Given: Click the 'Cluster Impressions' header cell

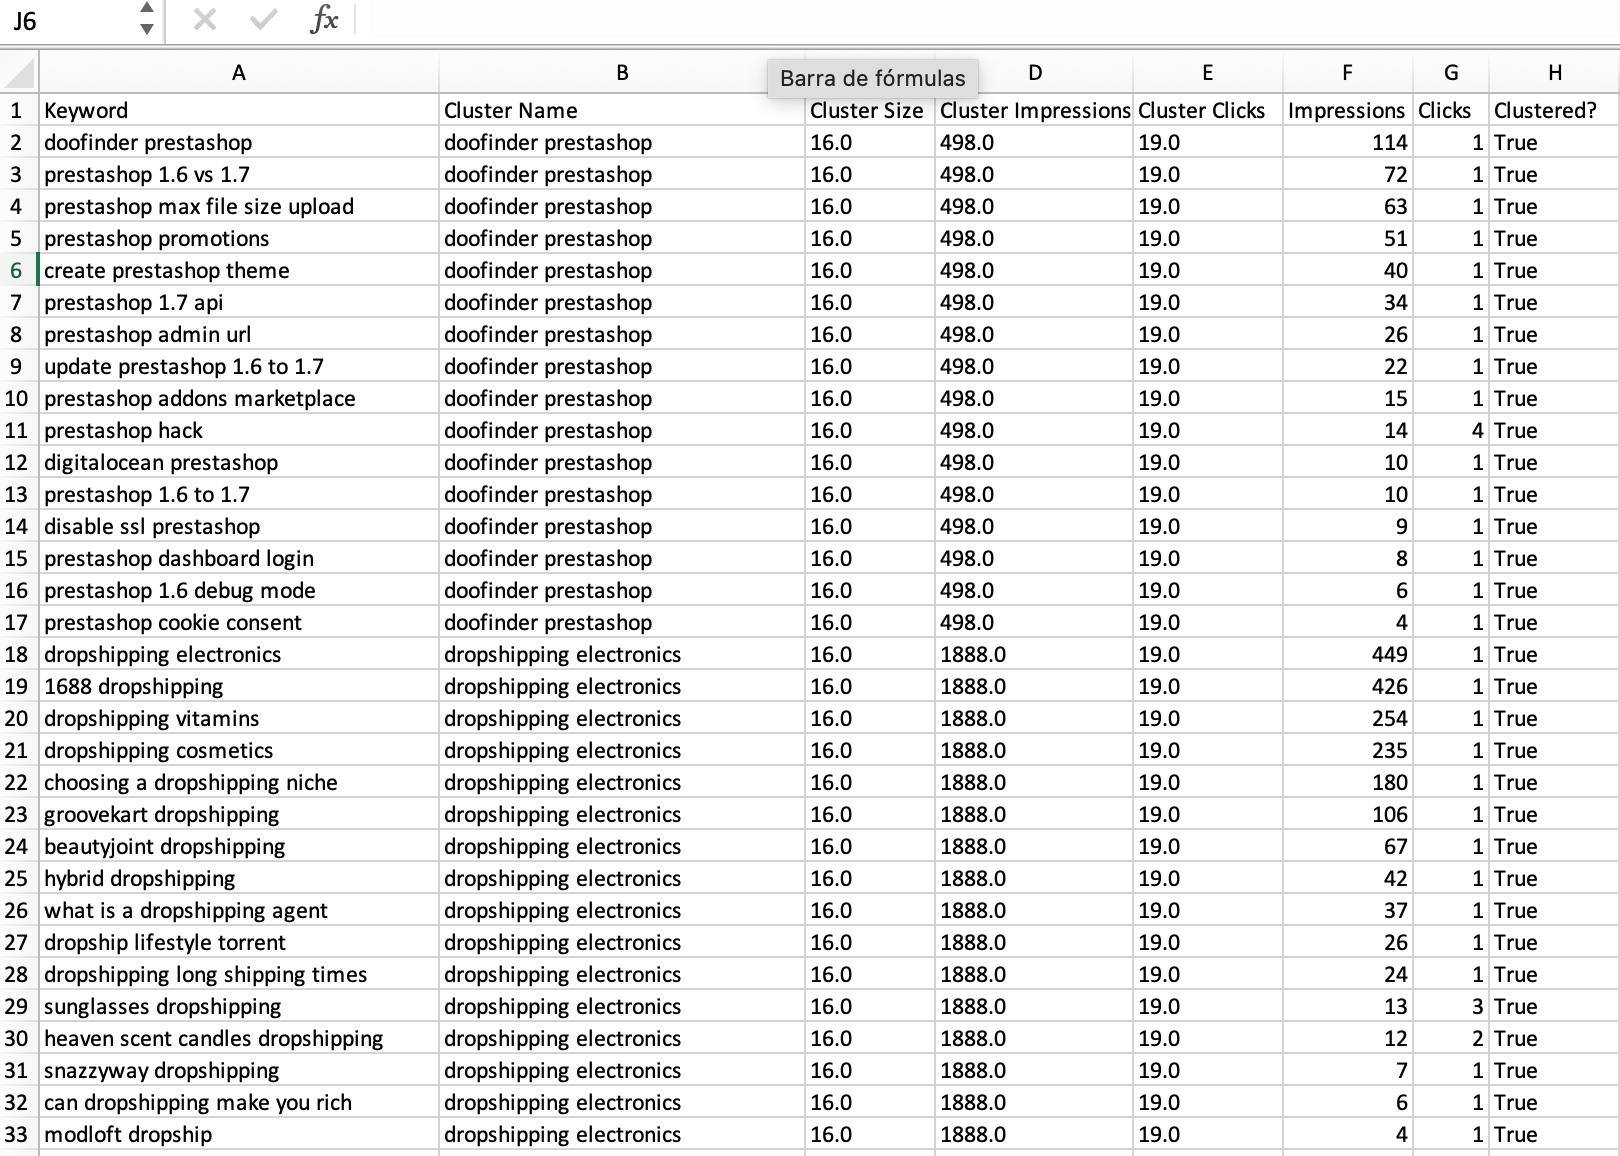Looking at the screenshot, I should [x=1034, y=110].
